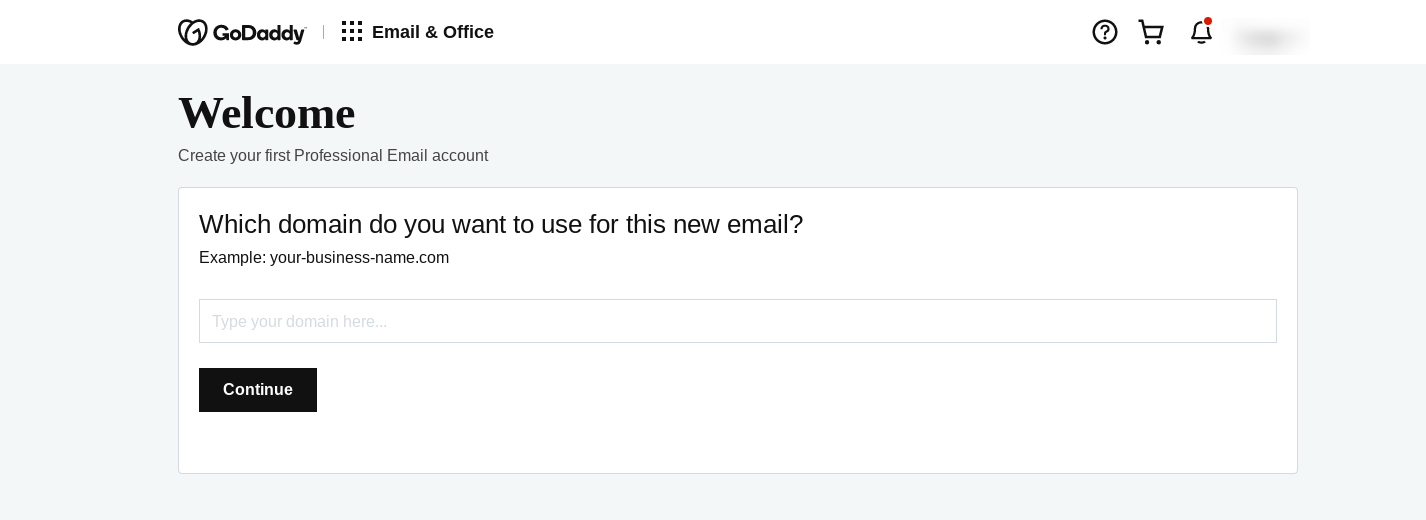Expand the blurred account menu
Screen dimensions: 1426x520
pyautogui.click(x=1267, y=38)
